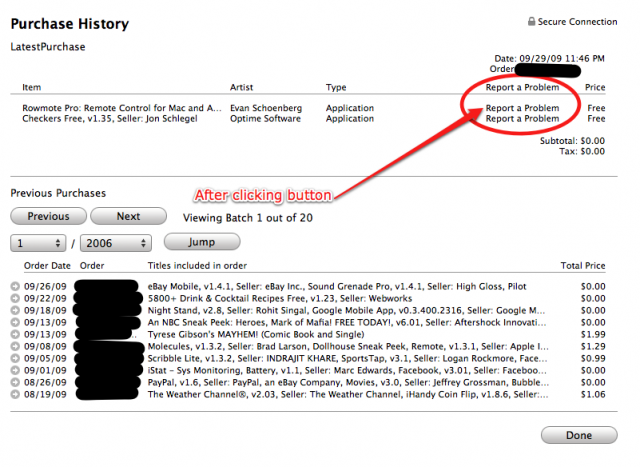Click the Previous batch button
The image size is (640, 467).
(48, 216)
